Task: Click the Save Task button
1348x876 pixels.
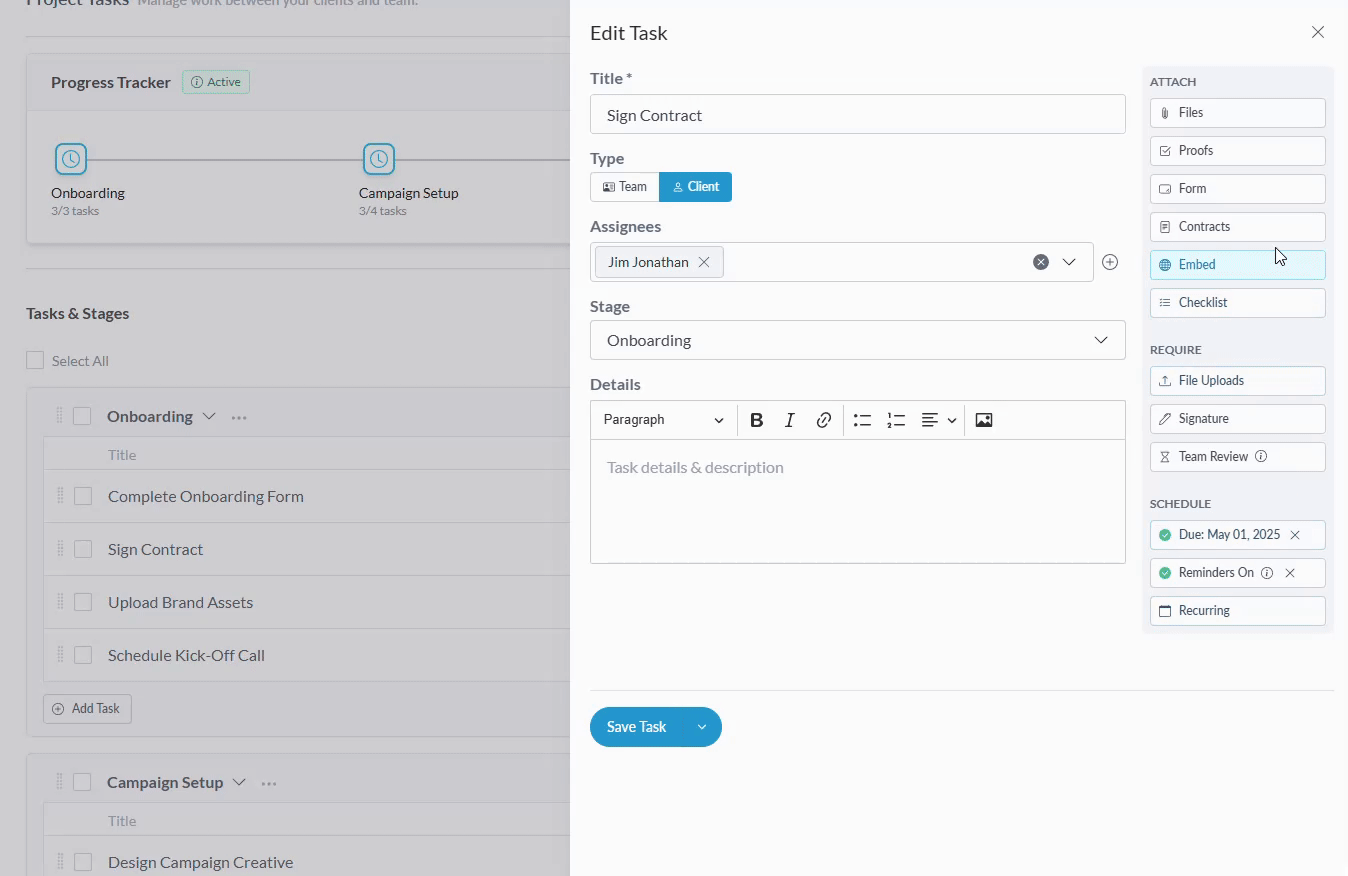Action: coord(636,727)
